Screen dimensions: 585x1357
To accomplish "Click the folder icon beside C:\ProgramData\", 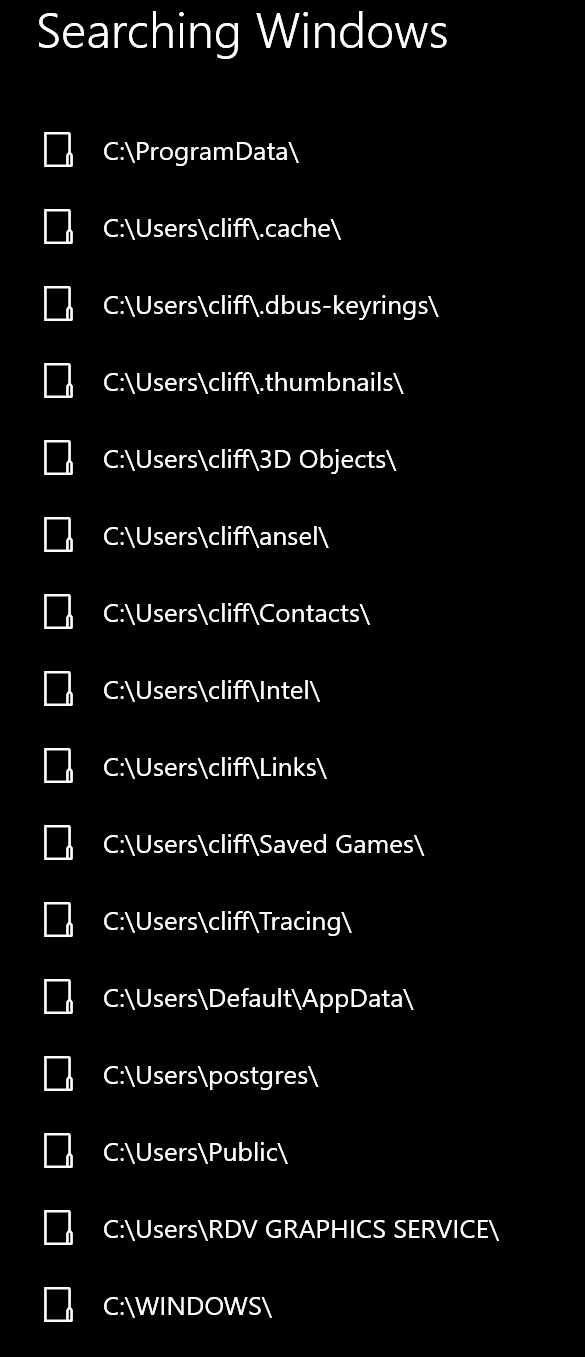I will point(59,151).
